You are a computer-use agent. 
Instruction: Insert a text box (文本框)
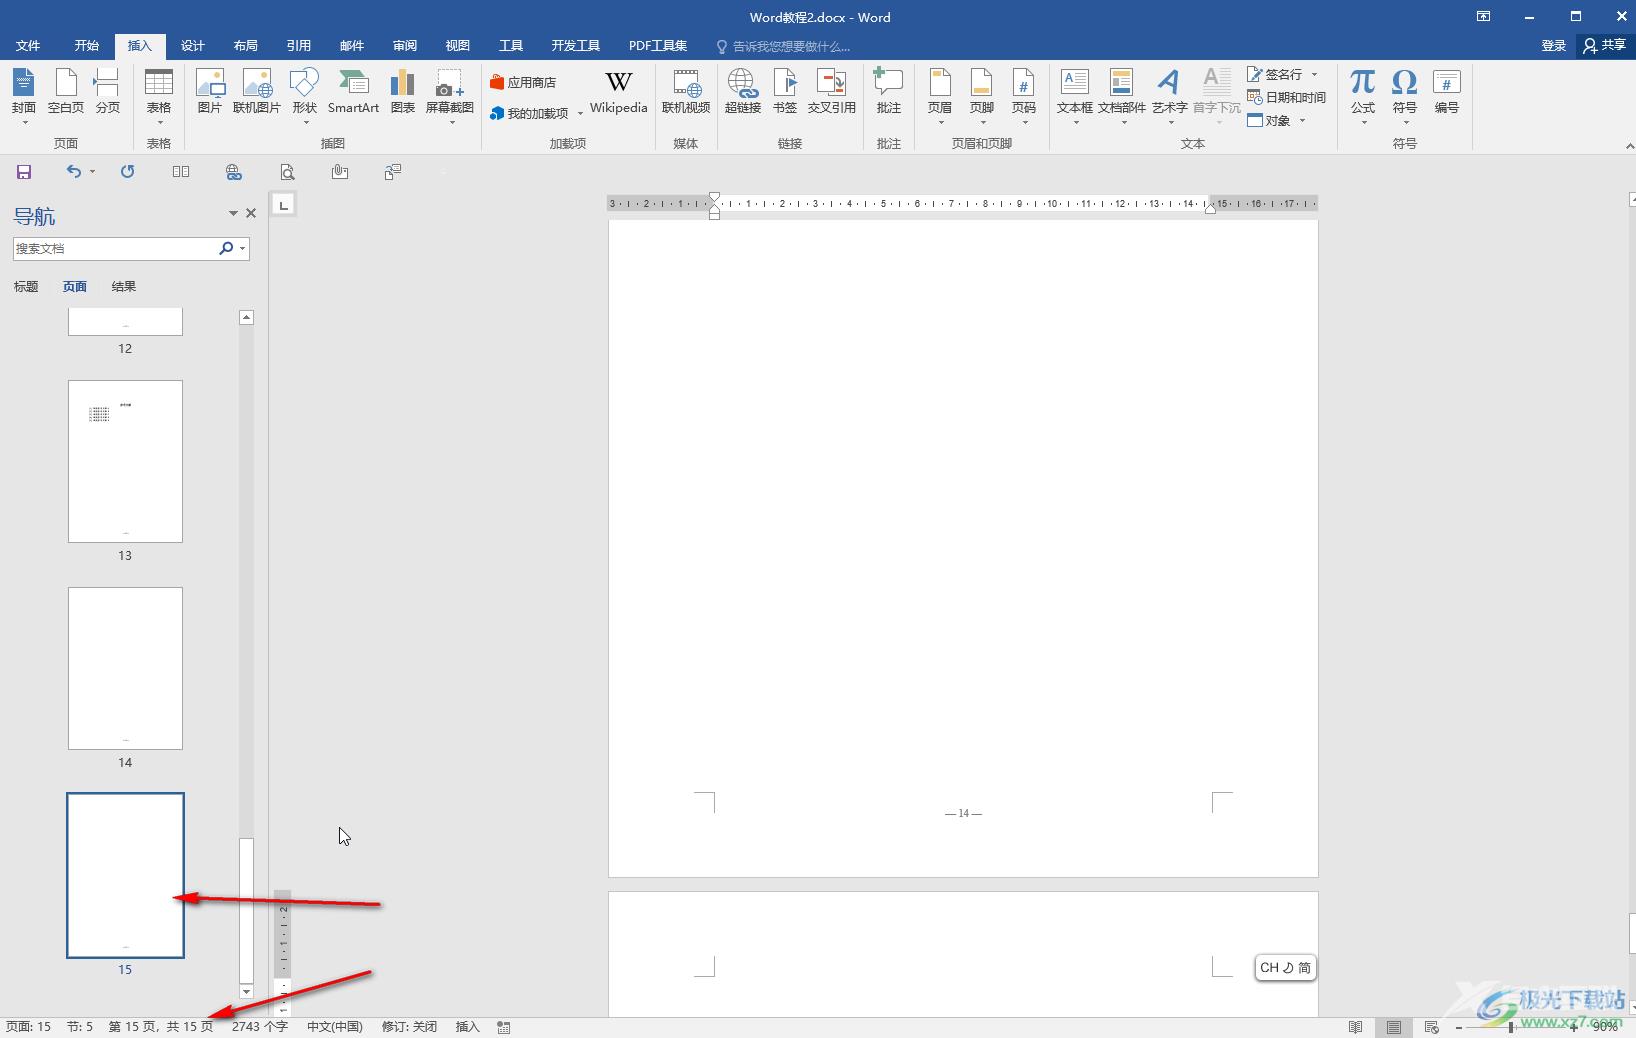click(x=1075, y=96)
